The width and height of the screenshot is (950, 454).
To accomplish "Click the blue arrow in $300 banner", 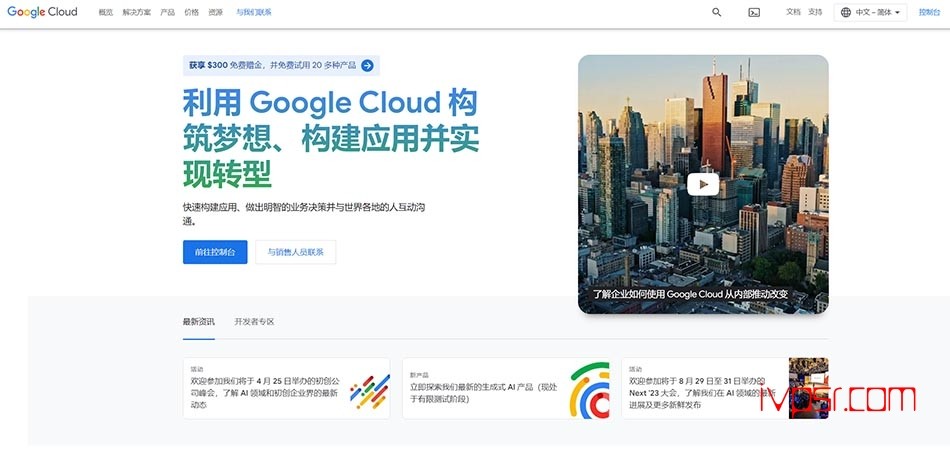I will tap(367, 65).
